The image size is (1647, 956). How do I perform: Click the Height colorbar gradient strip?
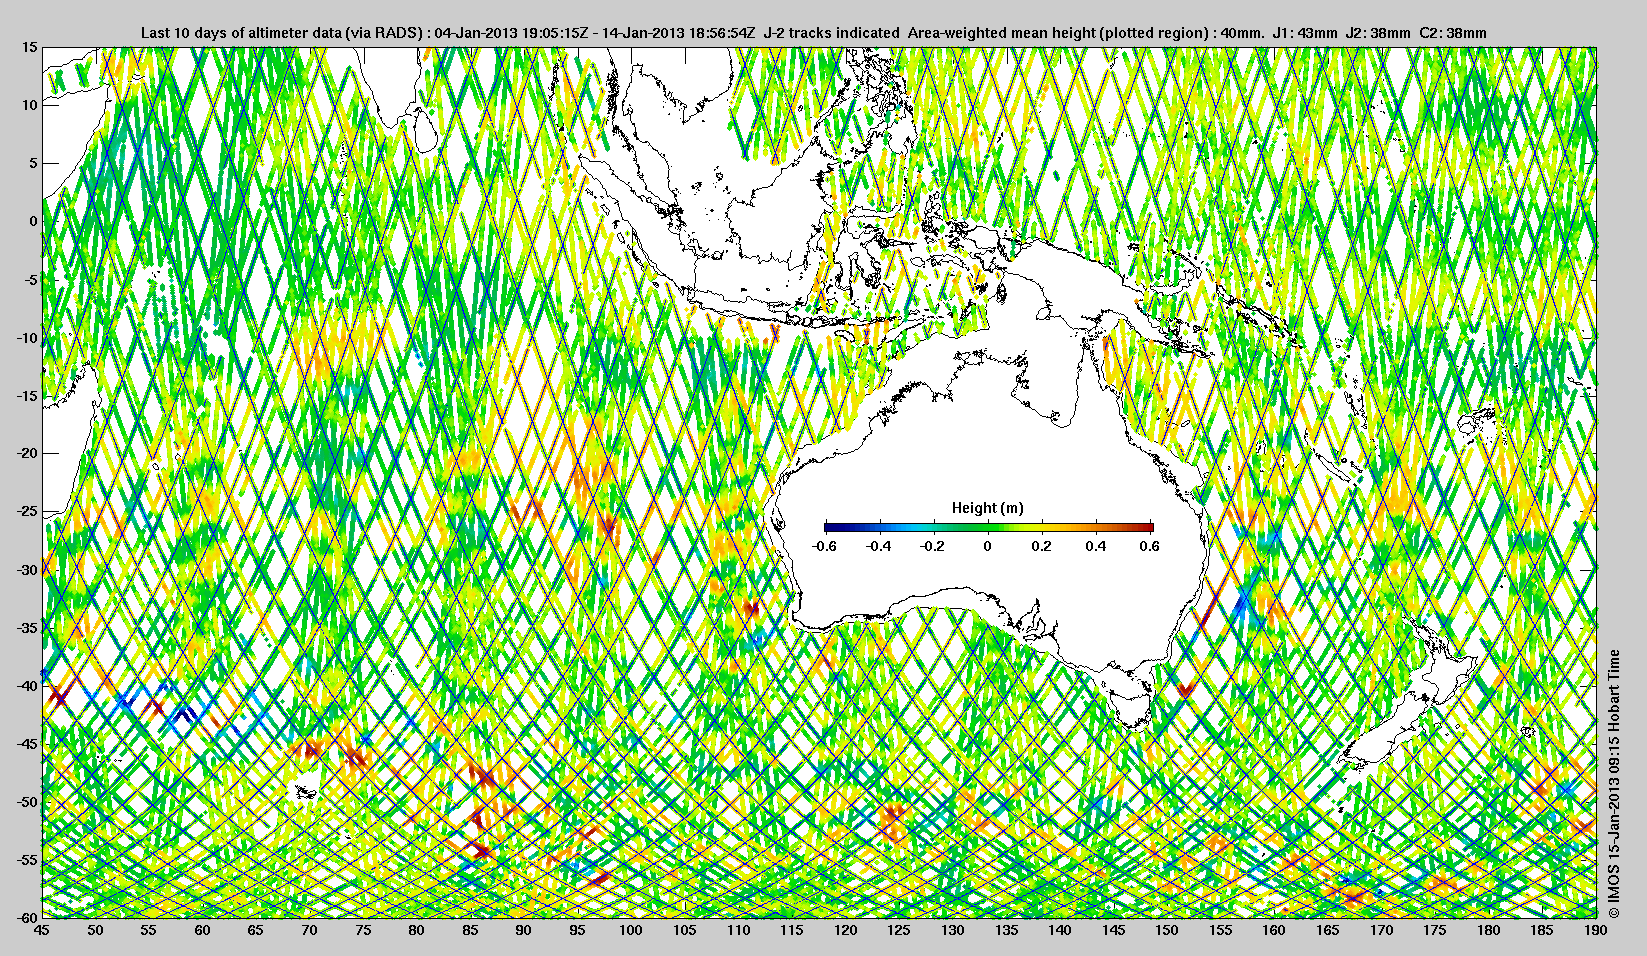pyautogui.click(x=989, y=527)
